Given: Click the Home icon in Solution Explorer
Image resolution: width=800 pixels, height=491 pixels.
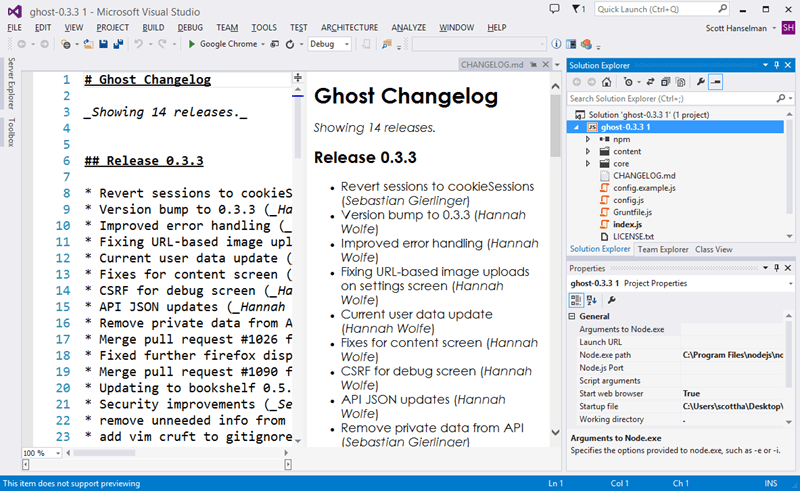Looking at the screenshot, I should pyautogui.click(x=608, y=82).
